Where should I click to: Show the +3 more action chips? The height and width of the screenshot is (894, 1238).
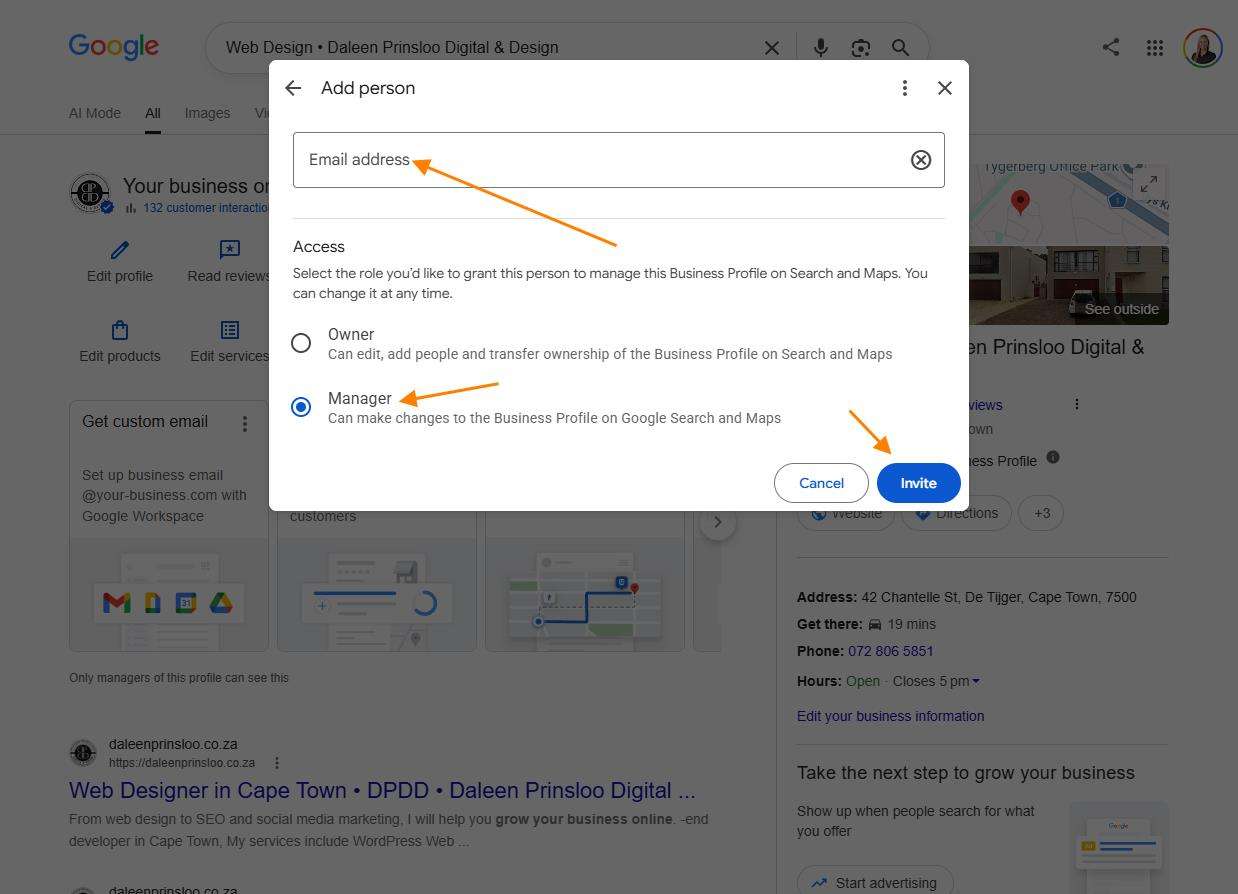(x=1041, y=513)
